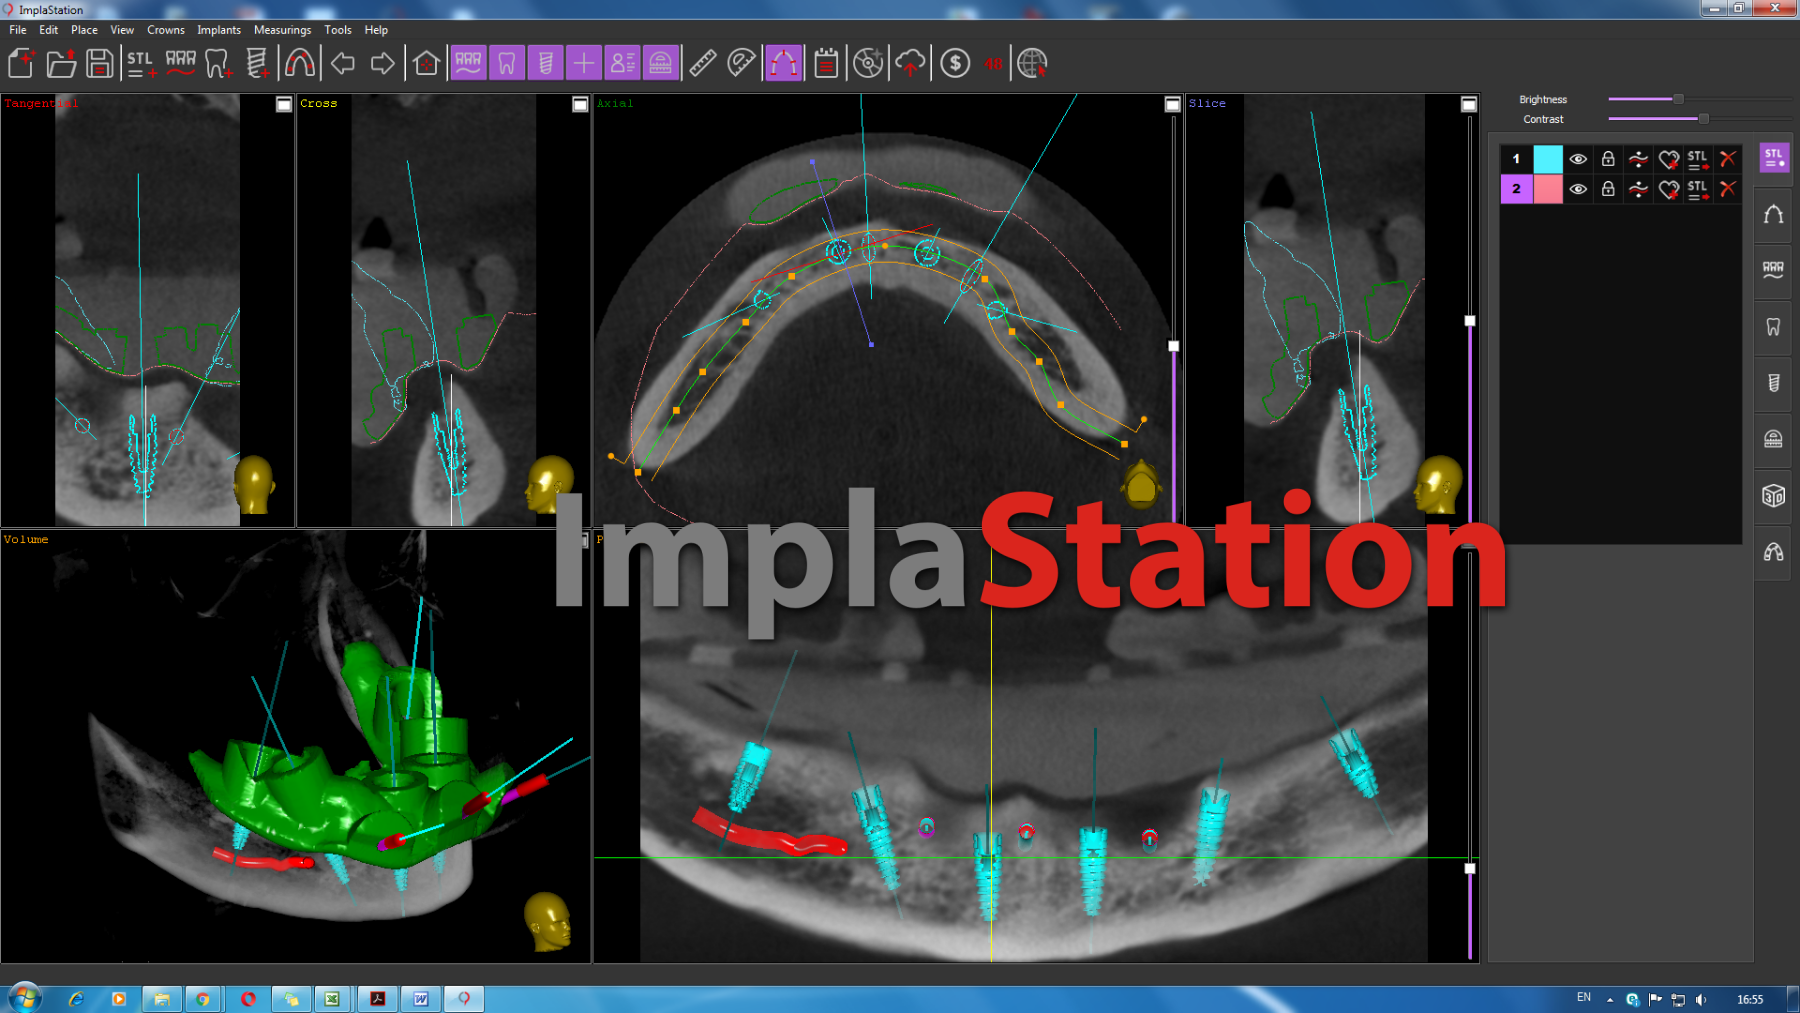The height and width of the screenshot is (1013, 1800).
Task: Click the disc export toolbar icon
Action: point(868,63)
